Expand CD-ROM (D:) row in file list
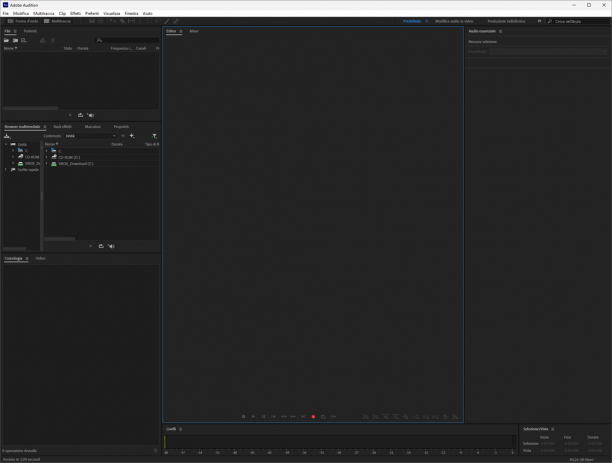Image resolution: width=612 pixels, height=463 pixels. pyautogui.click(x=46, y=157)
